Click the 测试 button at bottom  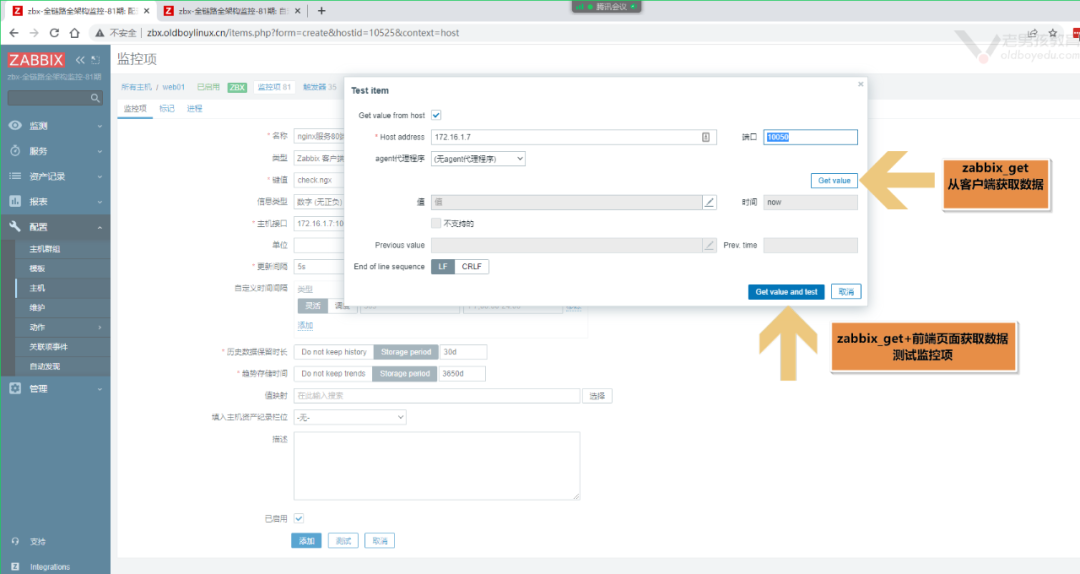(343, 541)
